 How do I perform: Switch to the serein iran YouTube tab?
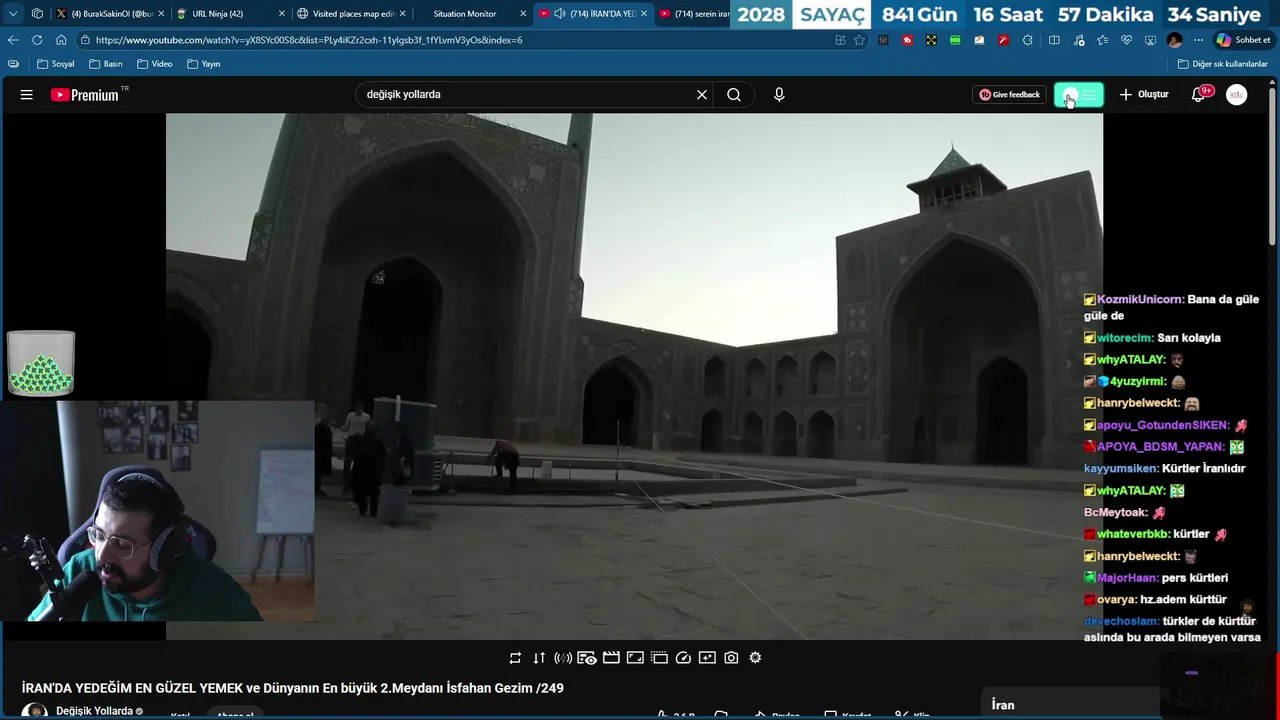coord(695,14)
